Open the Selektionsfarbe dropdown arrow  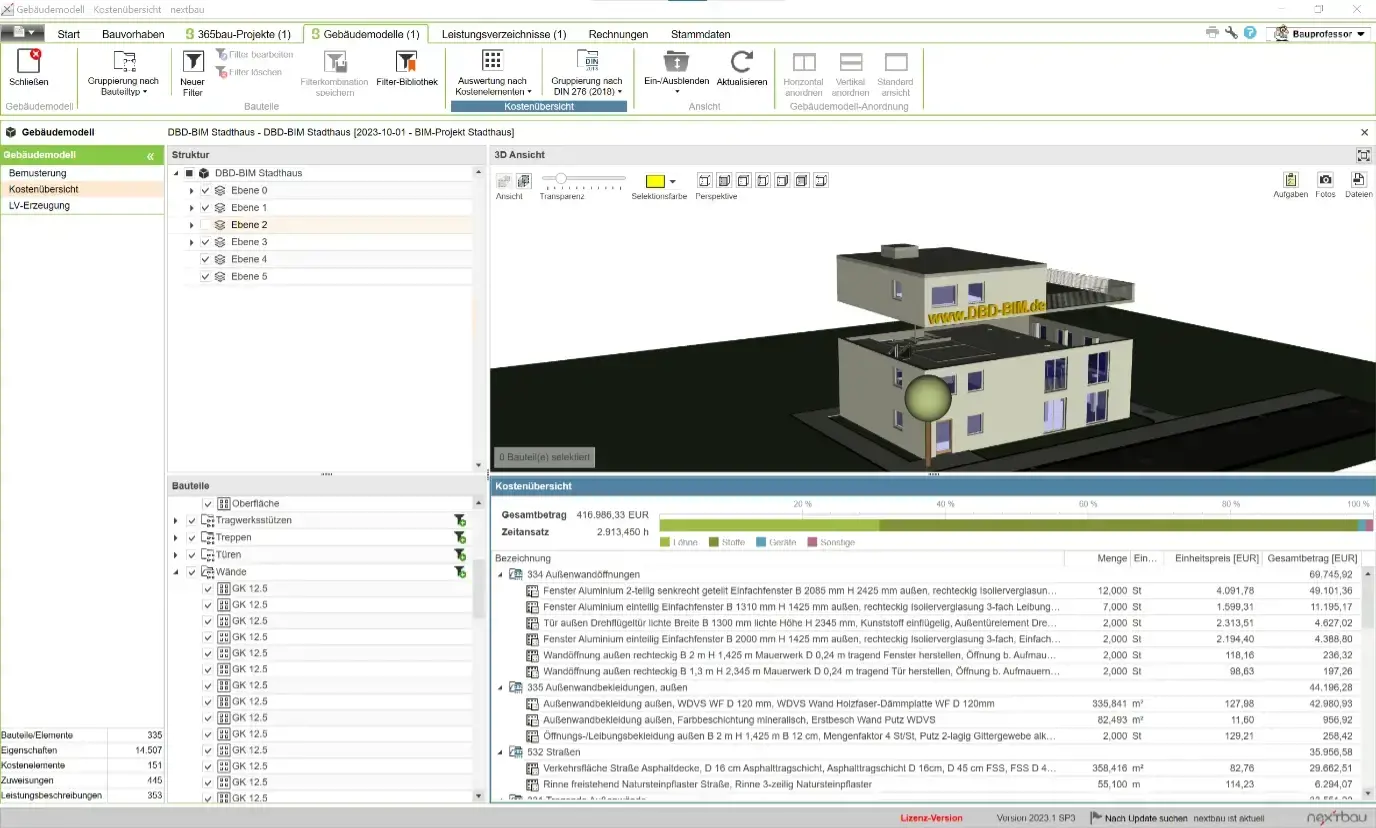point(672,181)
